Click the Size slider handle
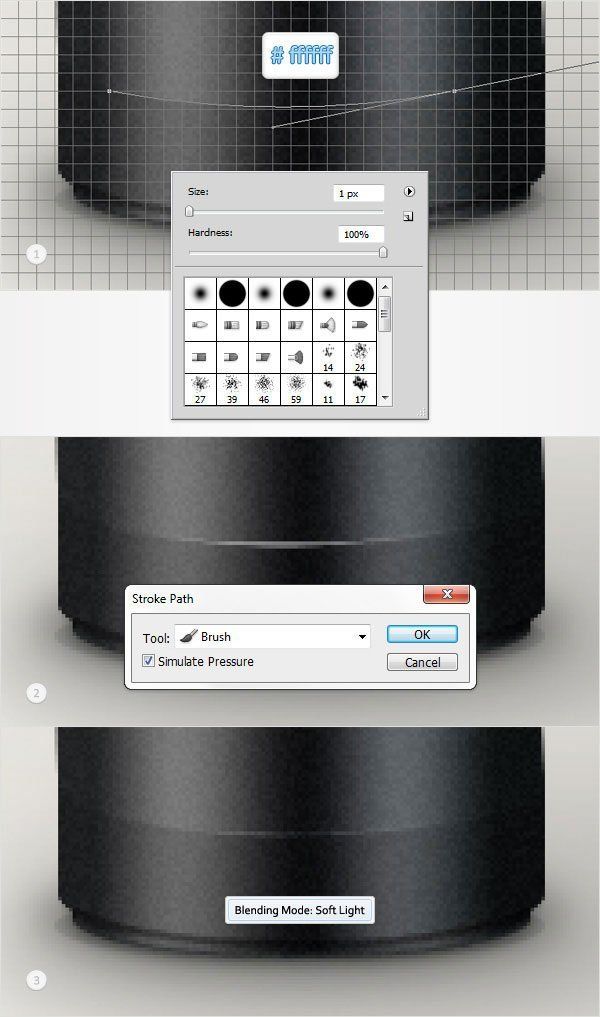Viewport: 600px width, 1017px height. coord(189,211)
